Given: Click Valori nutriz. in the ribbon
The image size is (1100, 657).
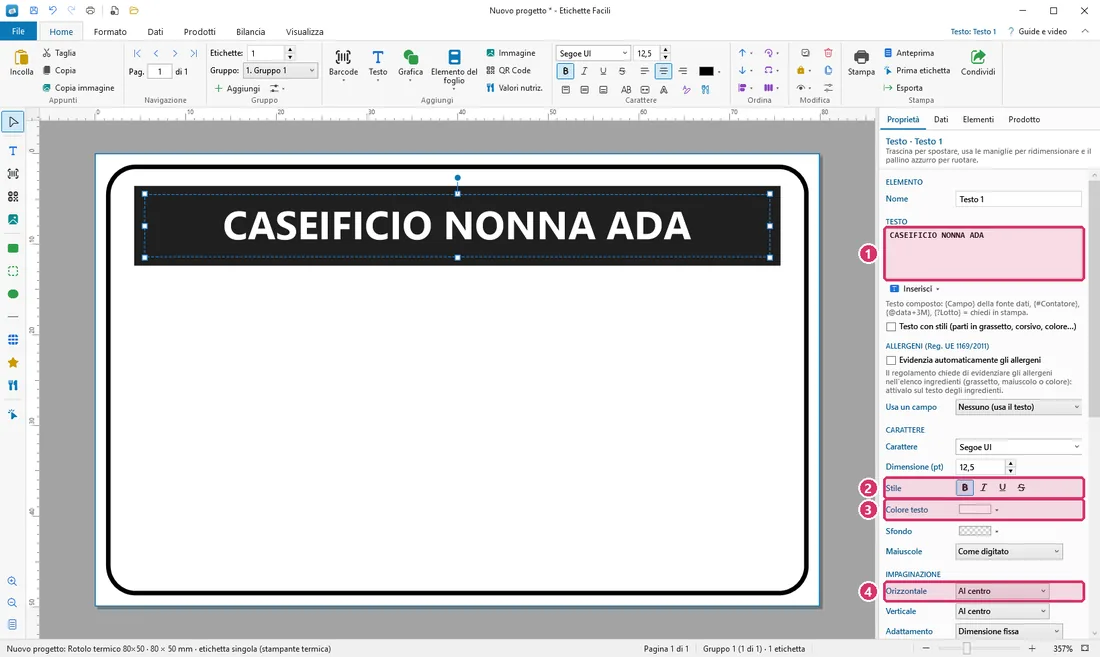Looking at the screenshot, I should 514,88.
